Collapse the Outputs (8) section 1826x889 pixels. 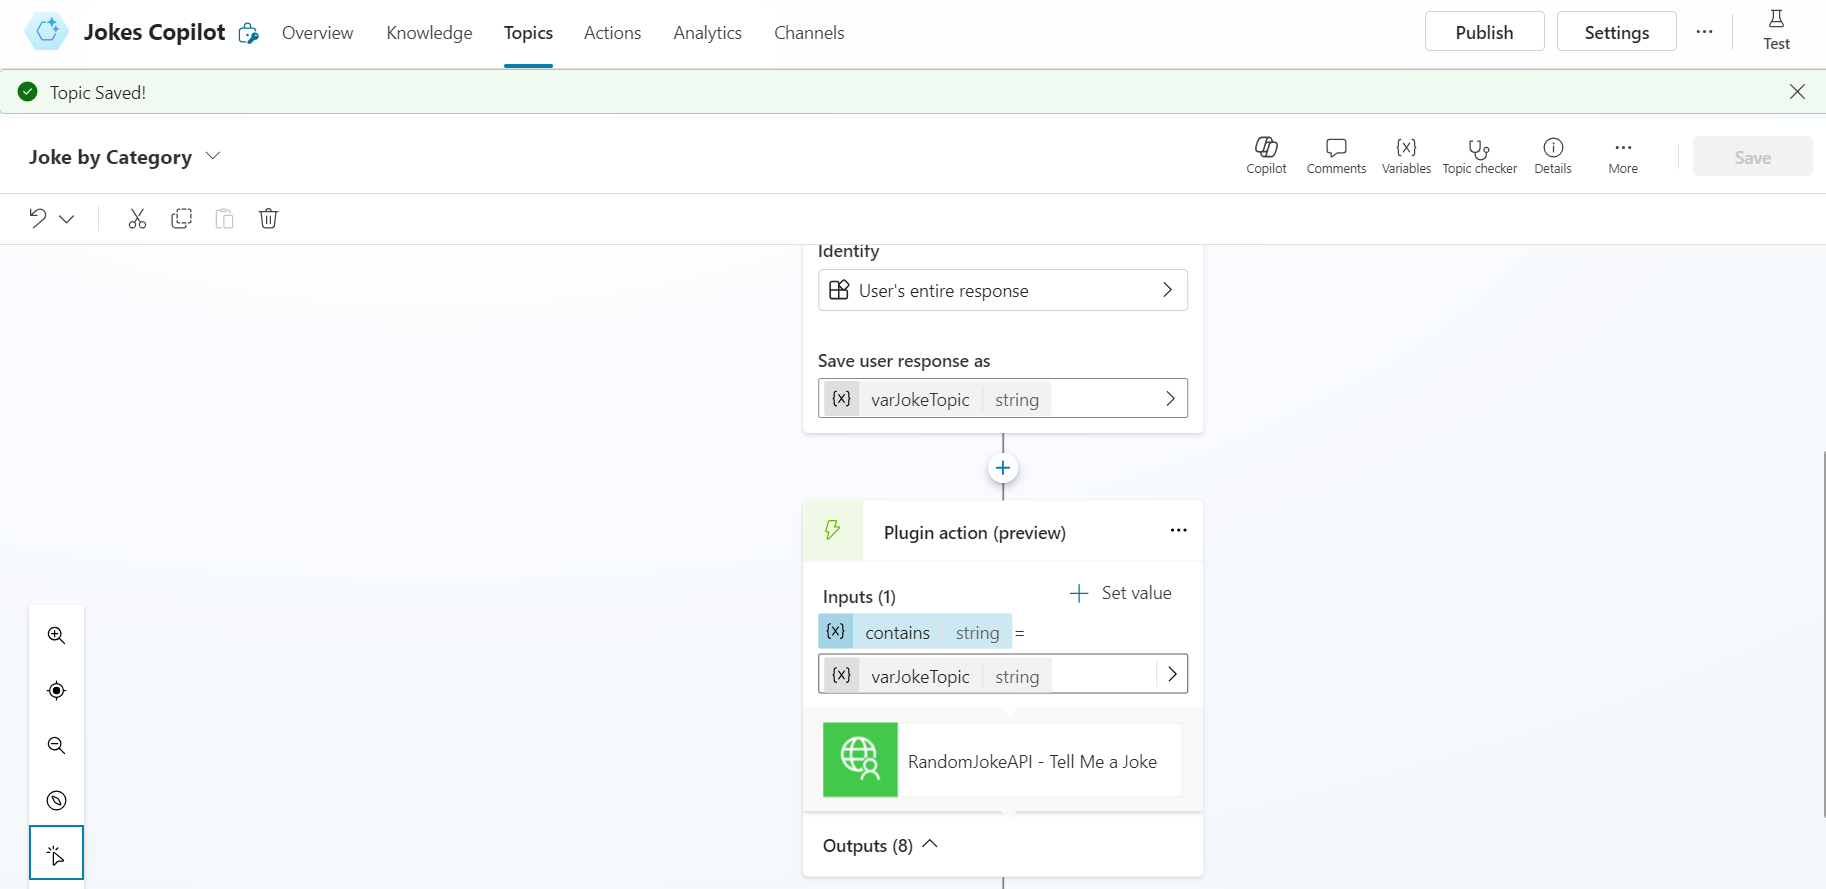tap(929, 845)
